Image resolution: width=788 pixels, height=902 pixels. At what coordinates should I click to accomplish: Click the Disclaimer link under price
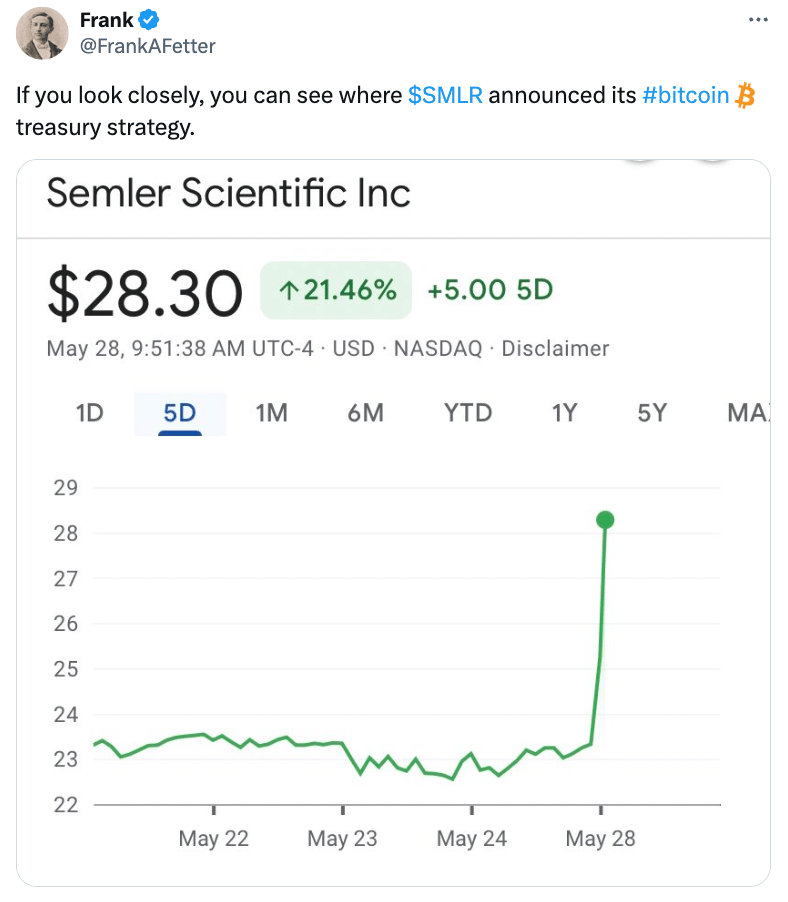pos(555,349)
